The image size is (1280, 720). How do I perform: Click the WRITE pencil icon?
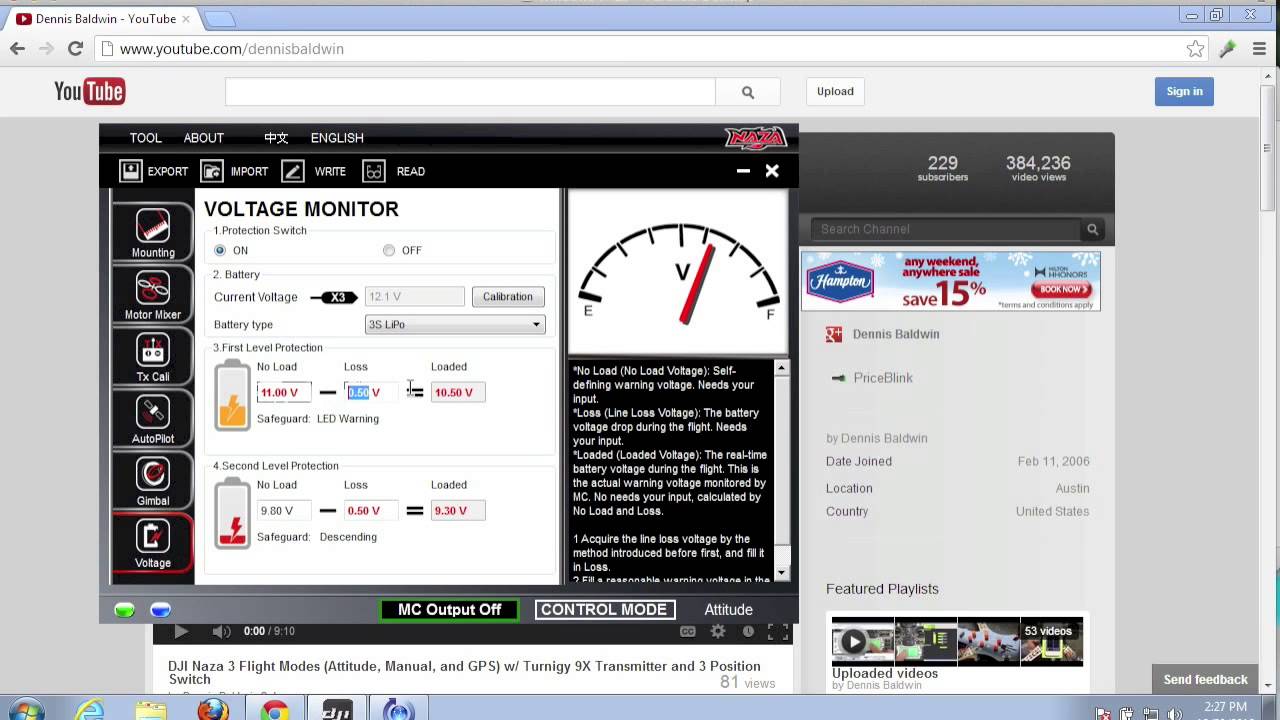point(293,171)
